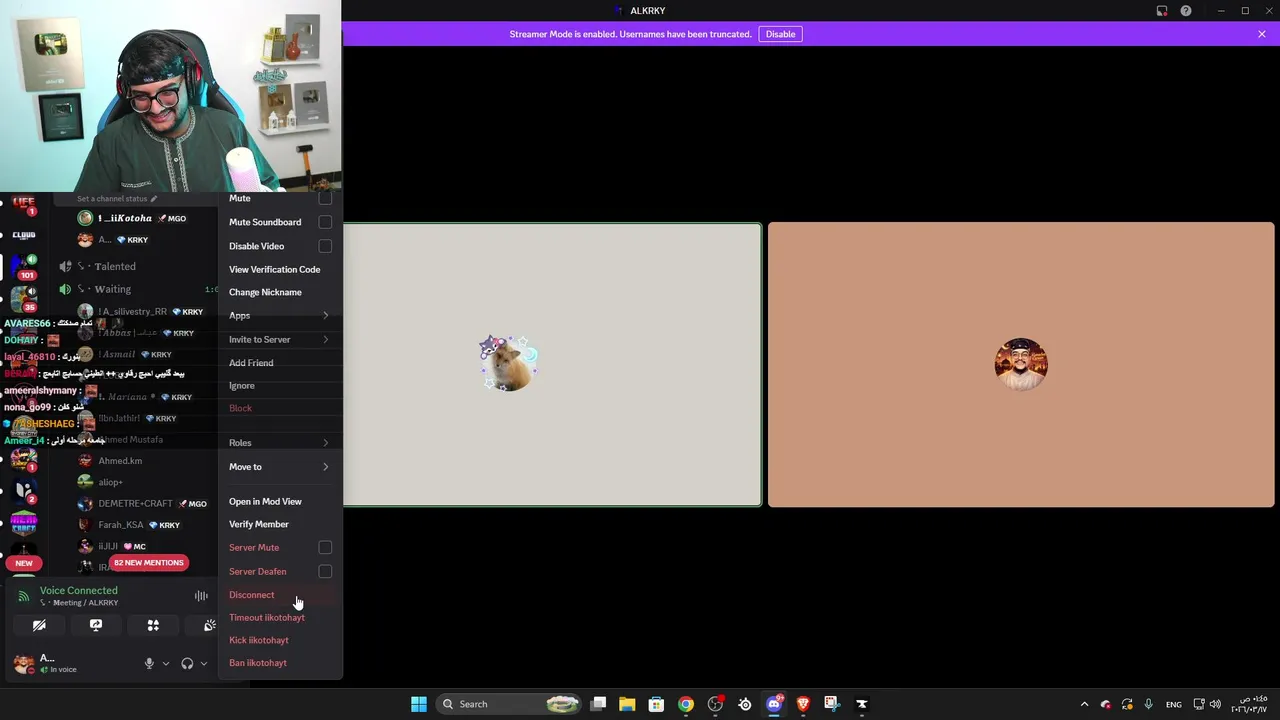Open the soundboard button in voice panel
This screenshot has height=720, width=1280.
[209, 626]
